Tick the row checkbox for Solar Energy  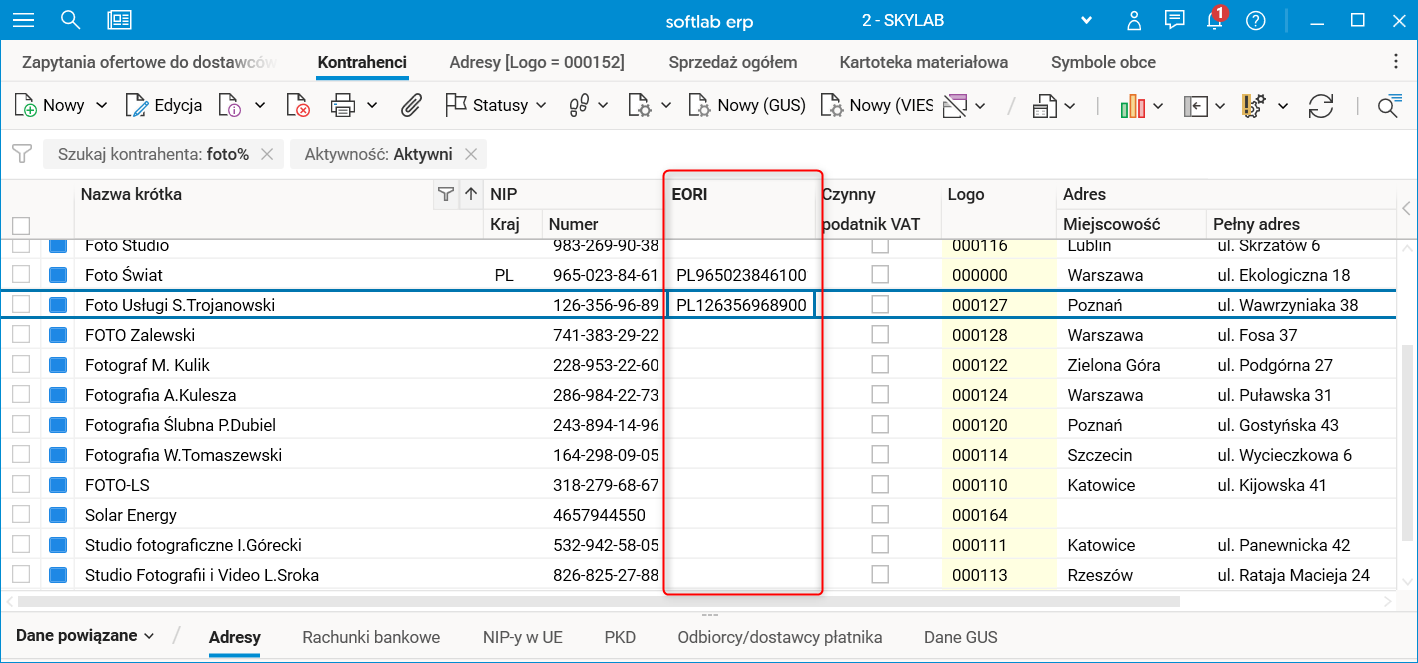pos(21,515)
